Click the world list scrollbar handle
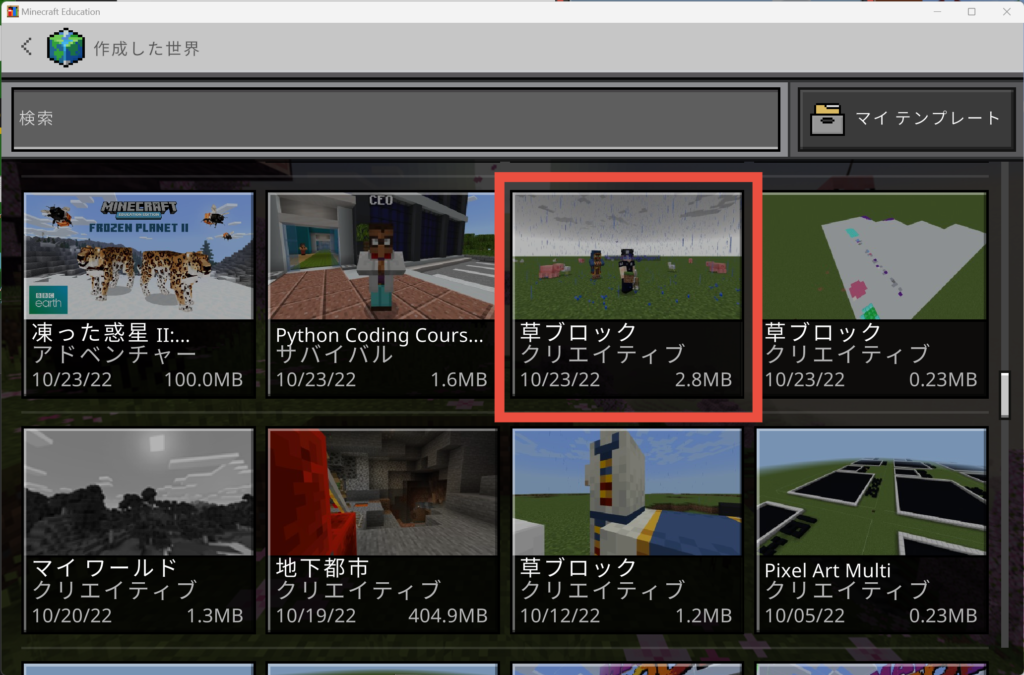 [1007, 394]
